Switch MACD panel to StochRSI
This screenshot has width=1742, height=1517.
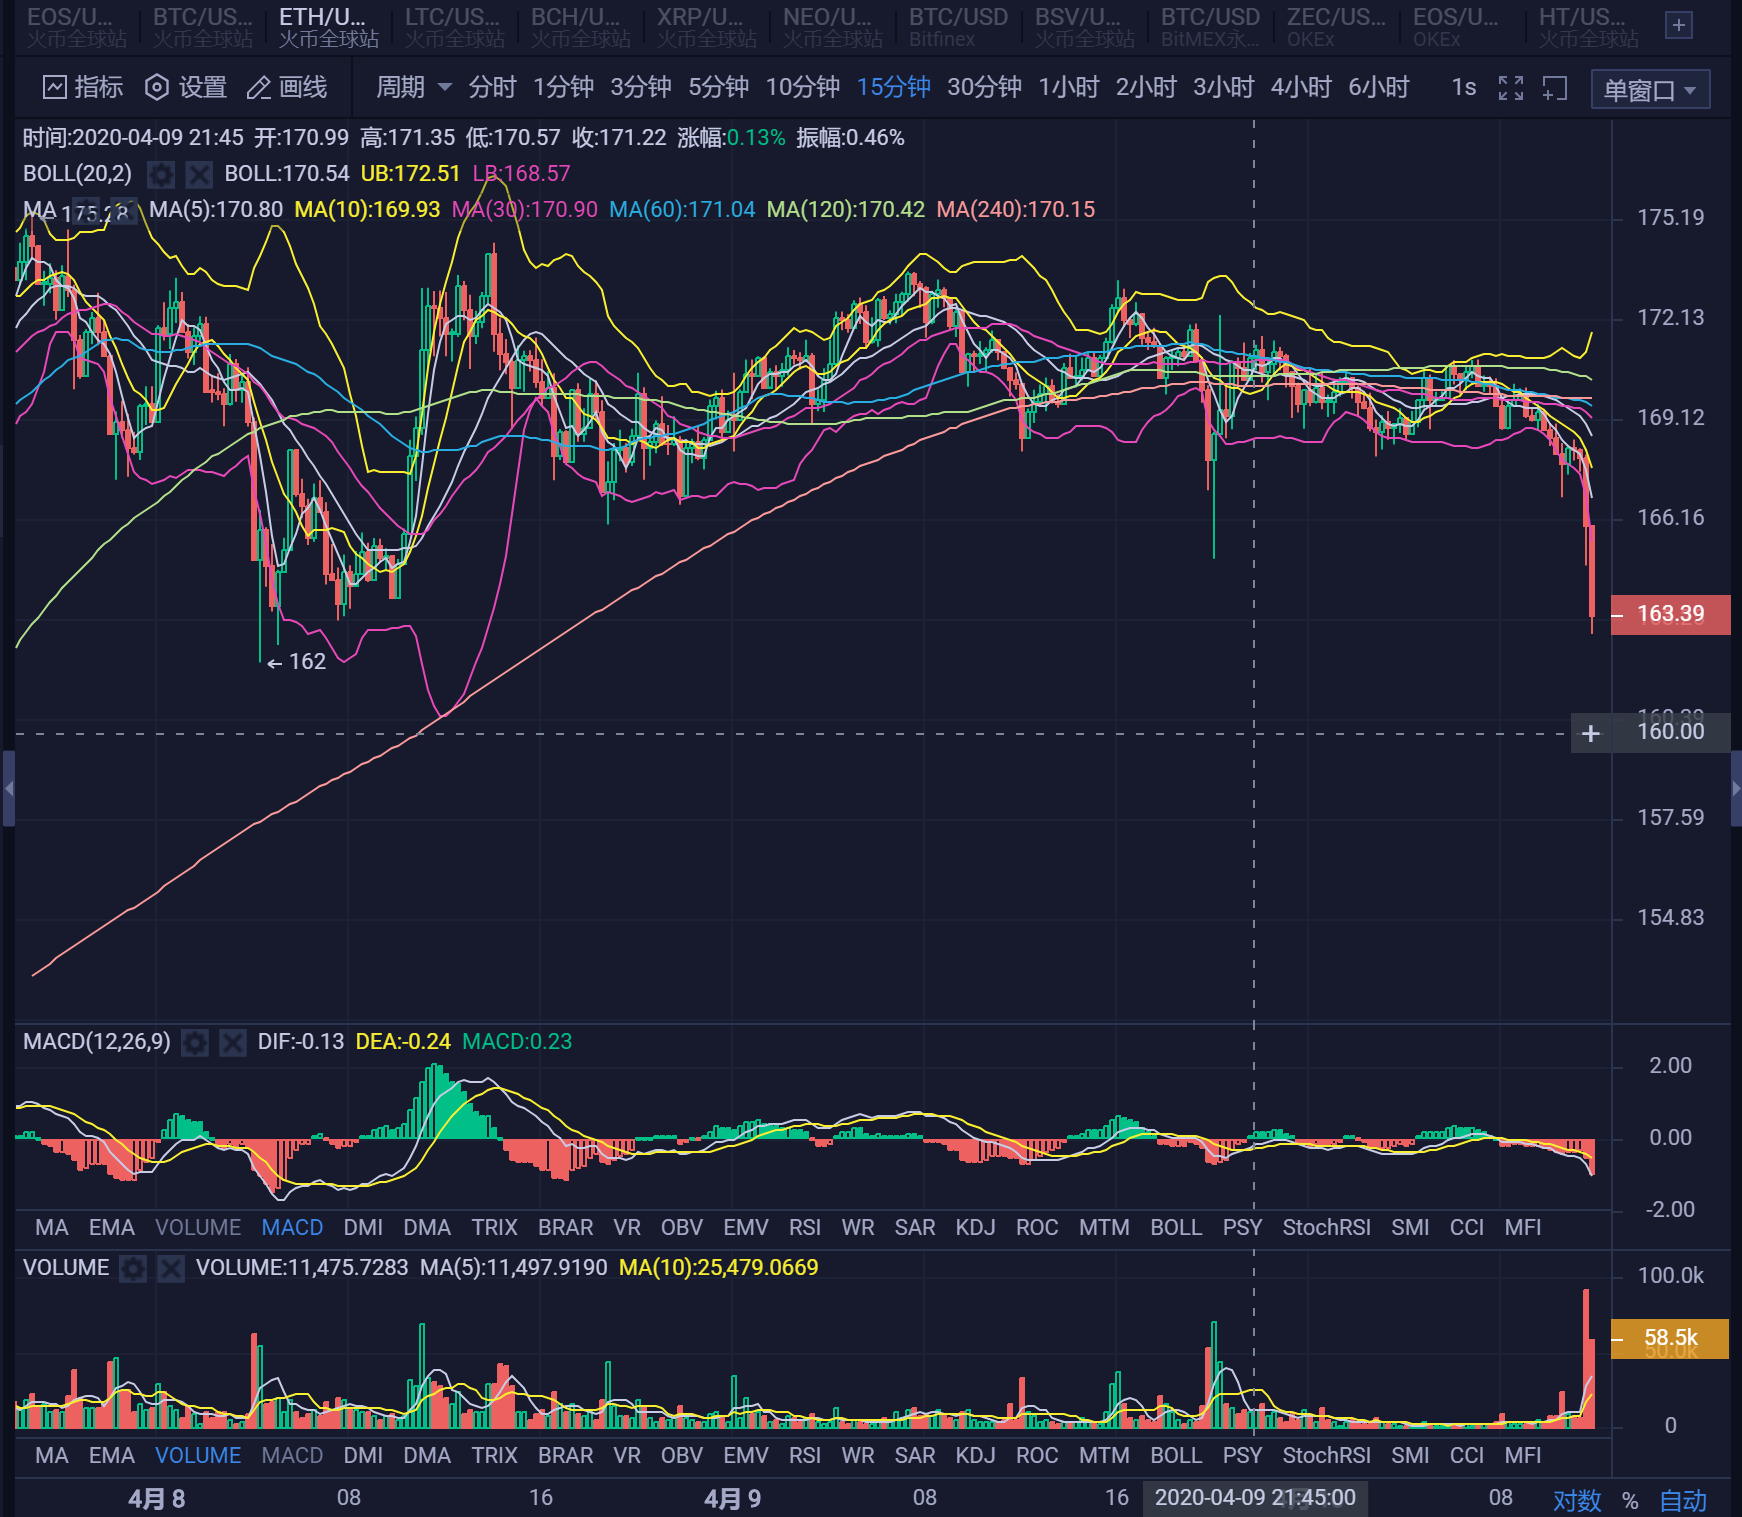tap(1326, 1228)
